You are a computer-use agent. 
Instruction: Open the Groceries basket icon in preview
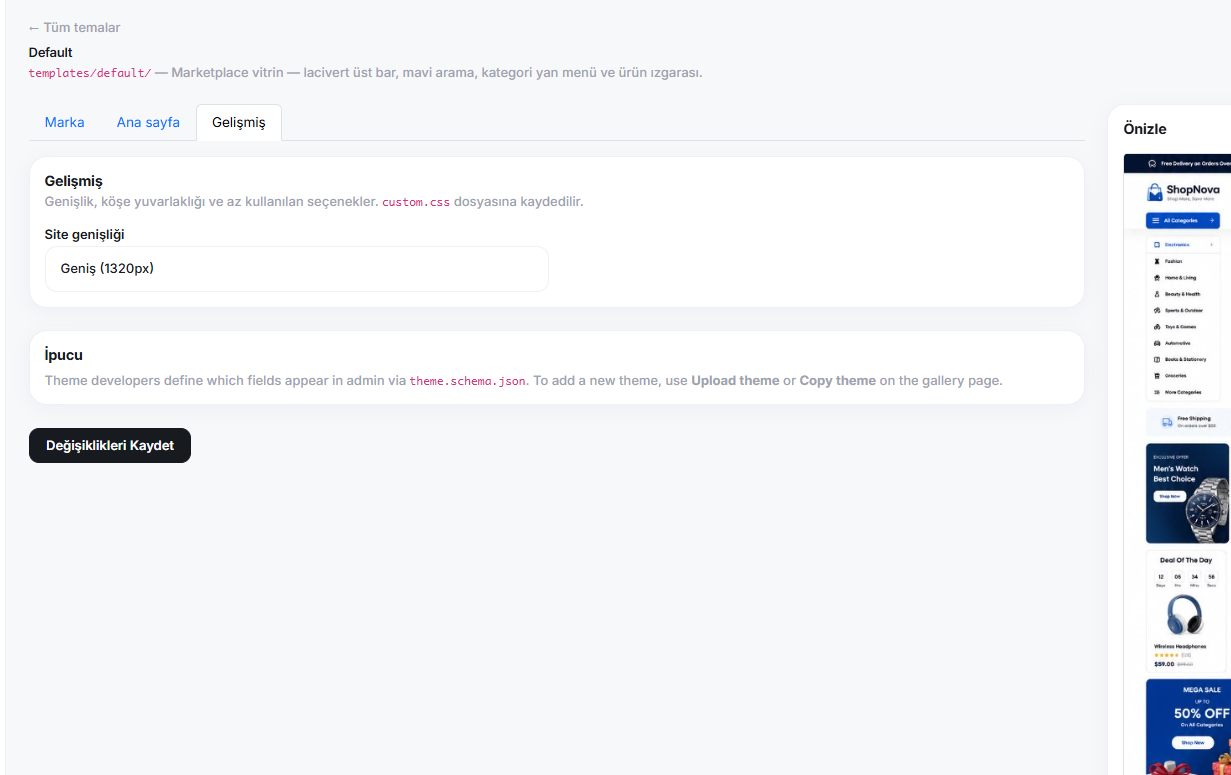(1157, 375)
